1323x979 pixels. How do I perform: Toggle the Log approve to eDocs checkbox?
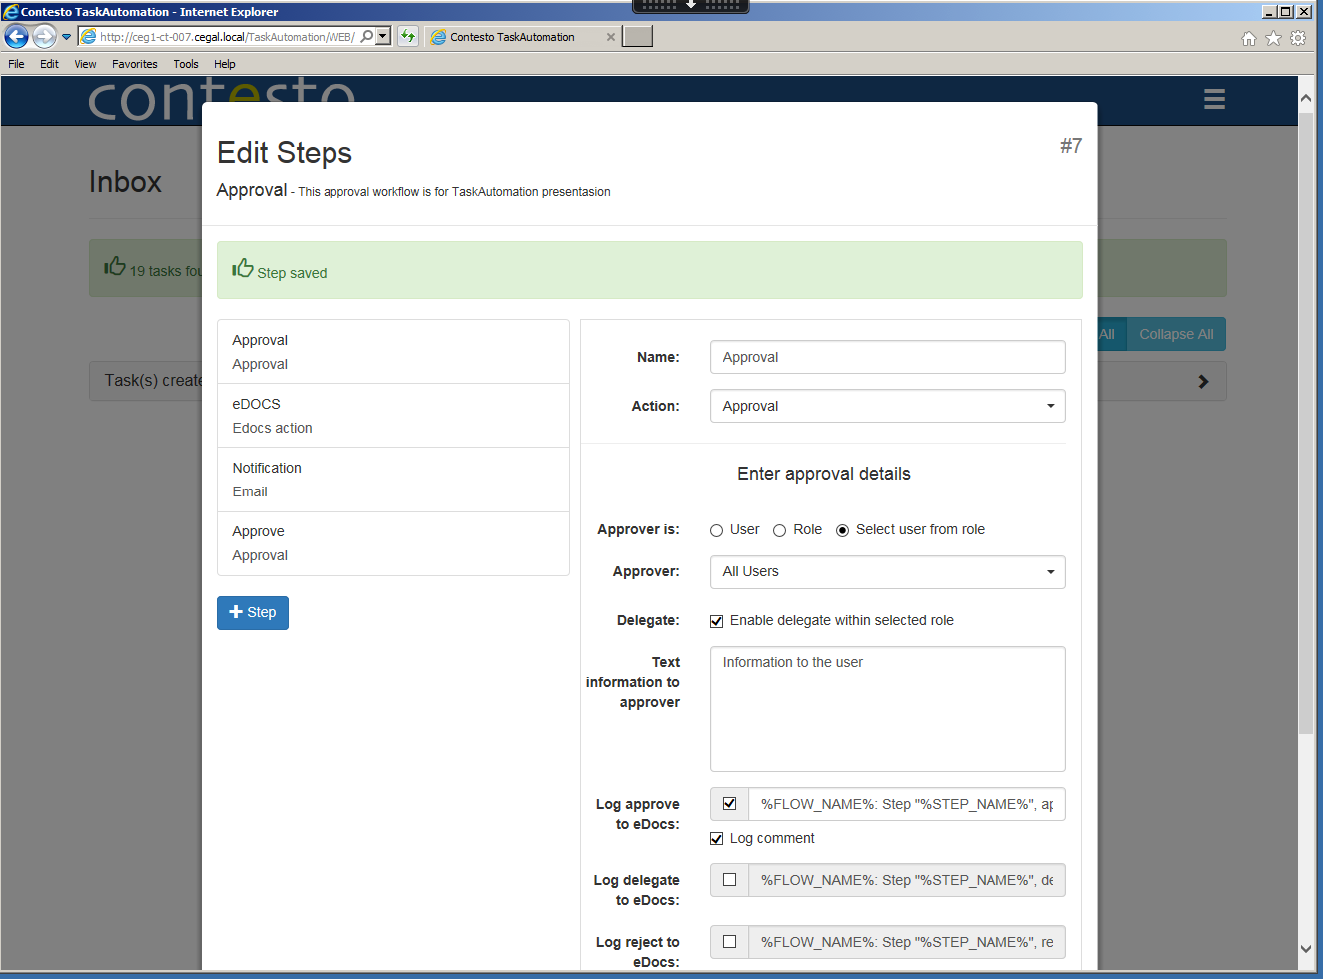tap(729, 804)
